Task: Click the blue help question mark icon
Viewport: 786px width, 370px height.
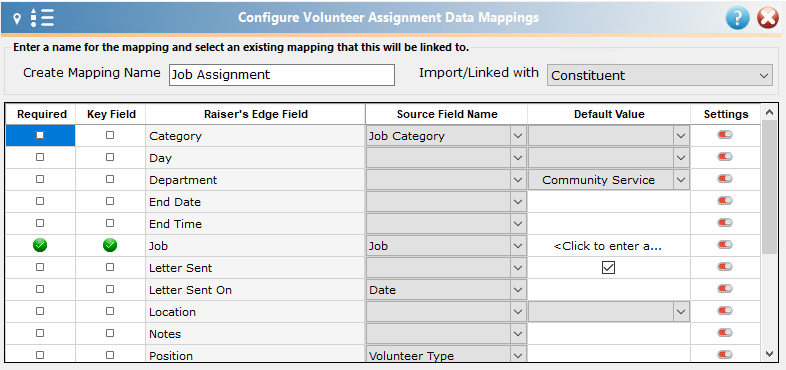Action: coord(737,19)
